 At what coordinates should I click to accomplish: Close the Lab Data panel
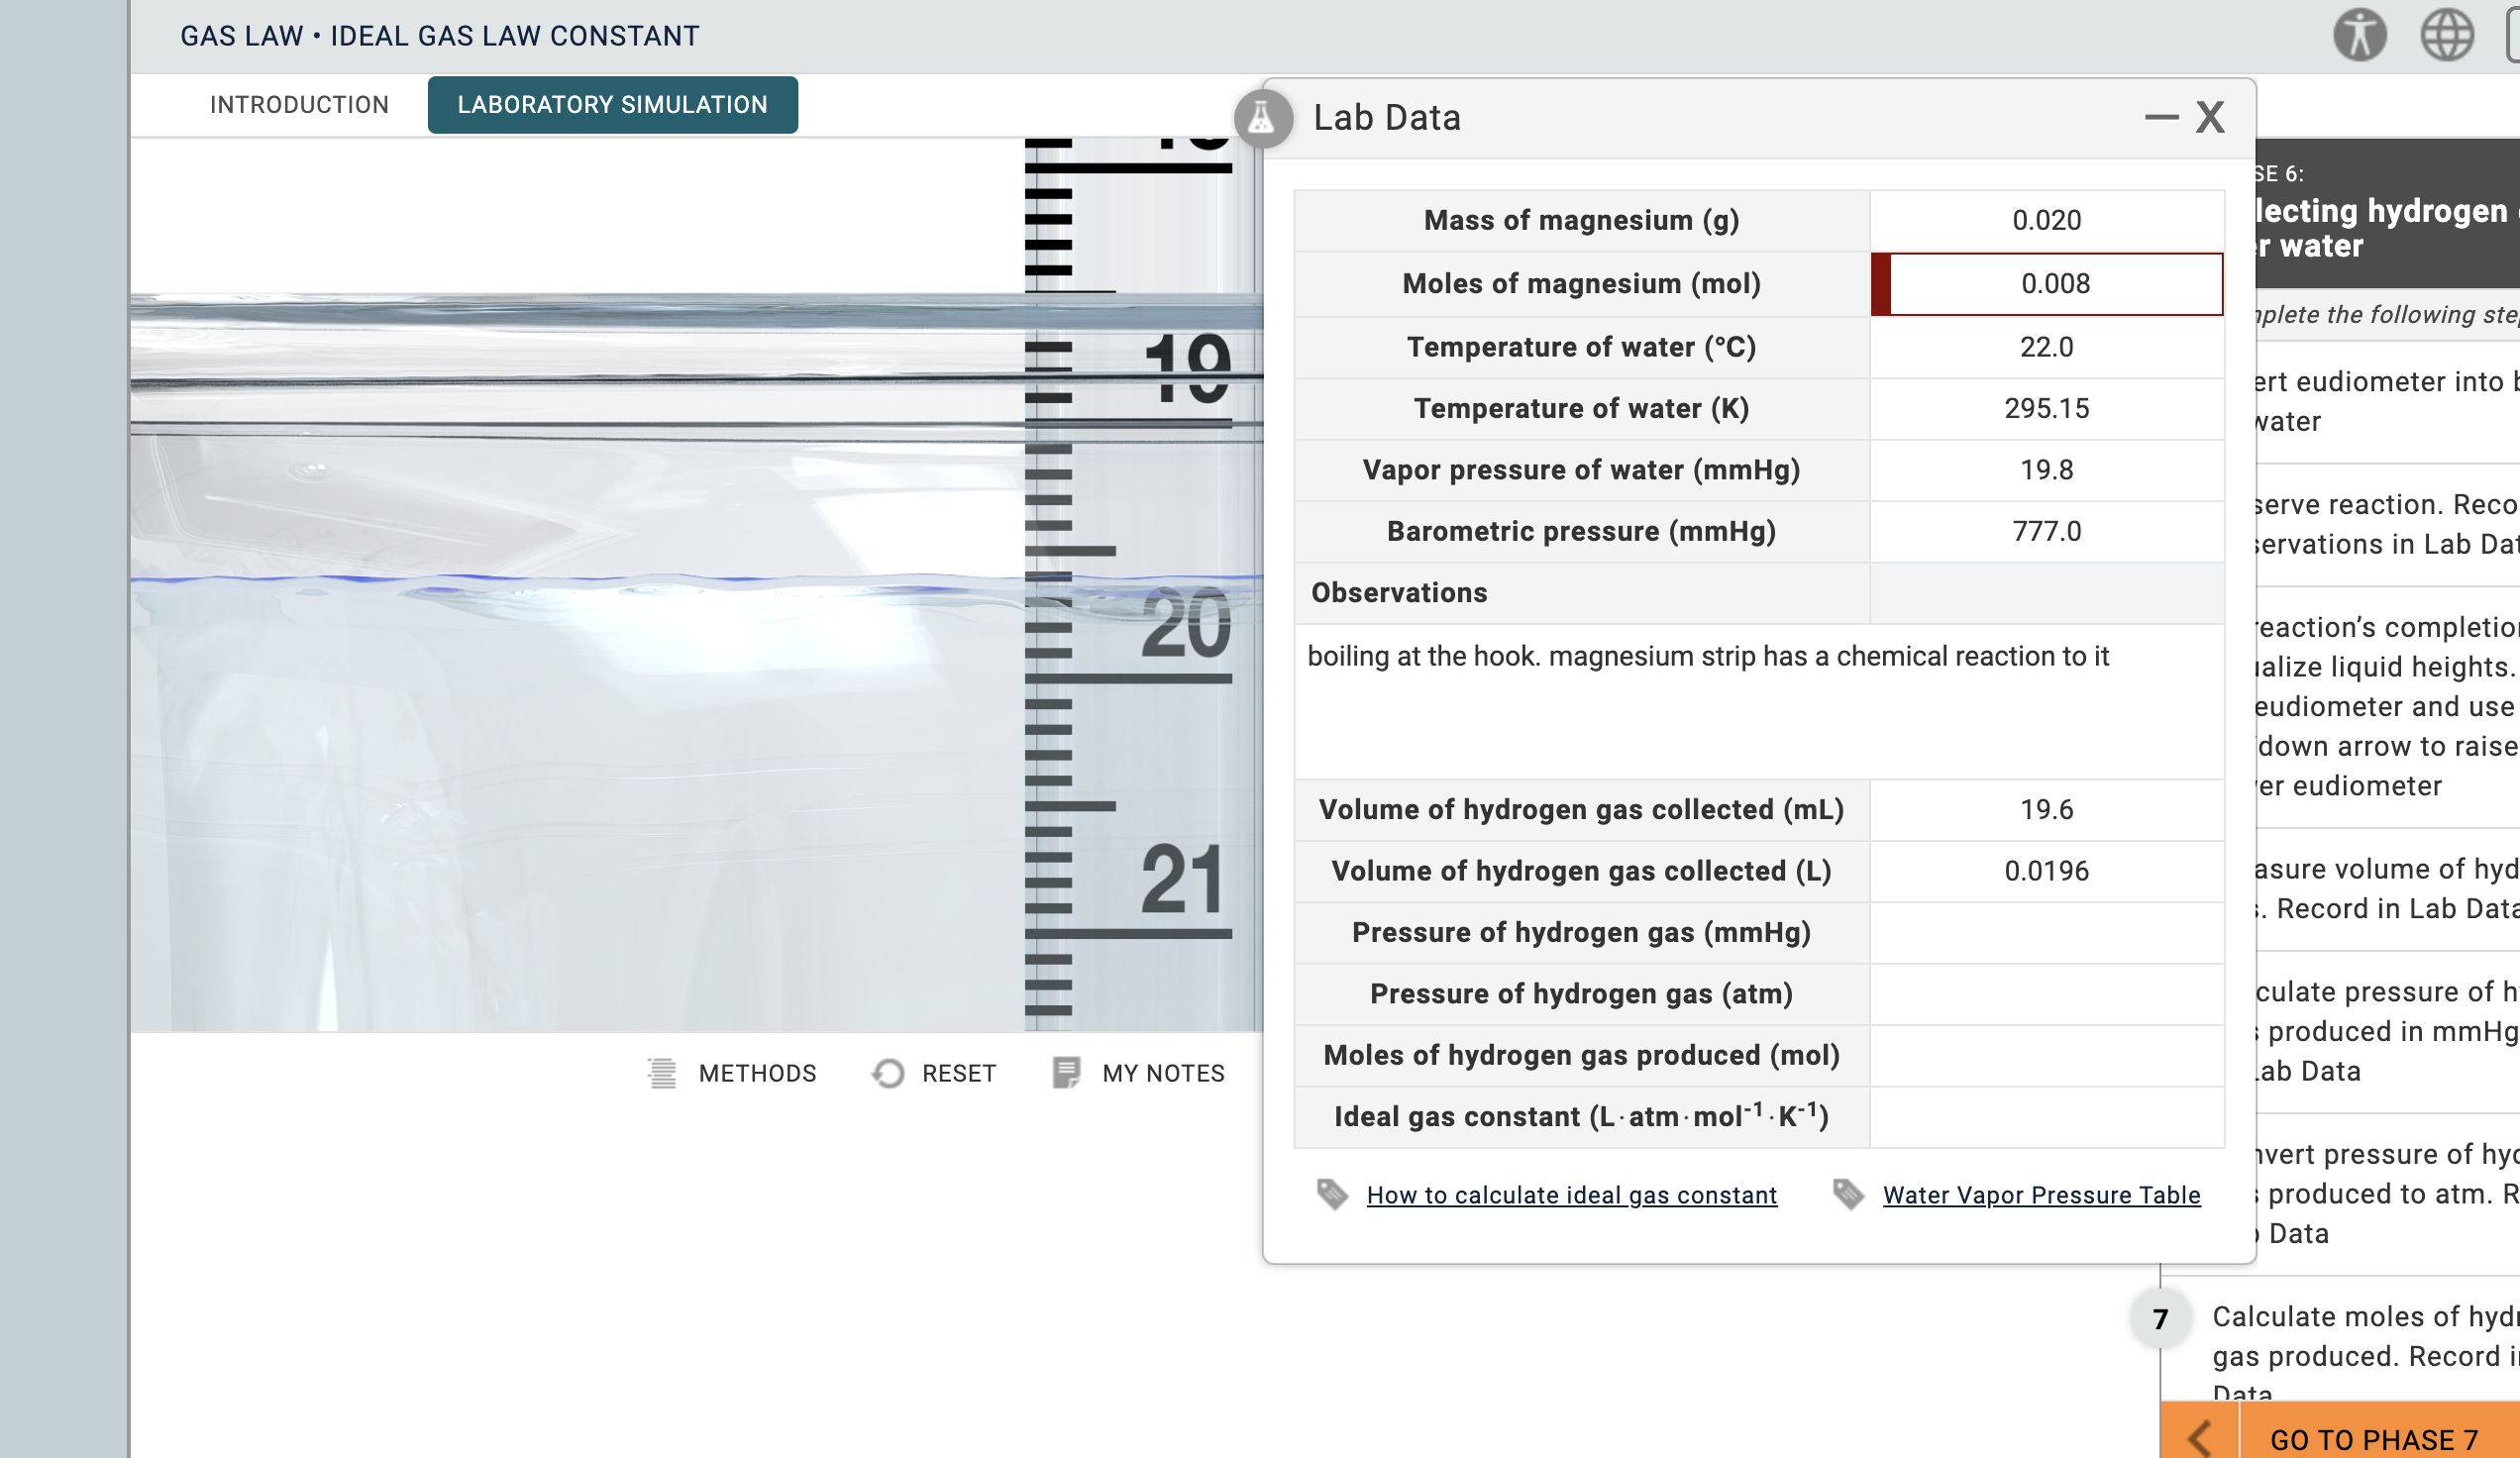(x=2210, y=118)
